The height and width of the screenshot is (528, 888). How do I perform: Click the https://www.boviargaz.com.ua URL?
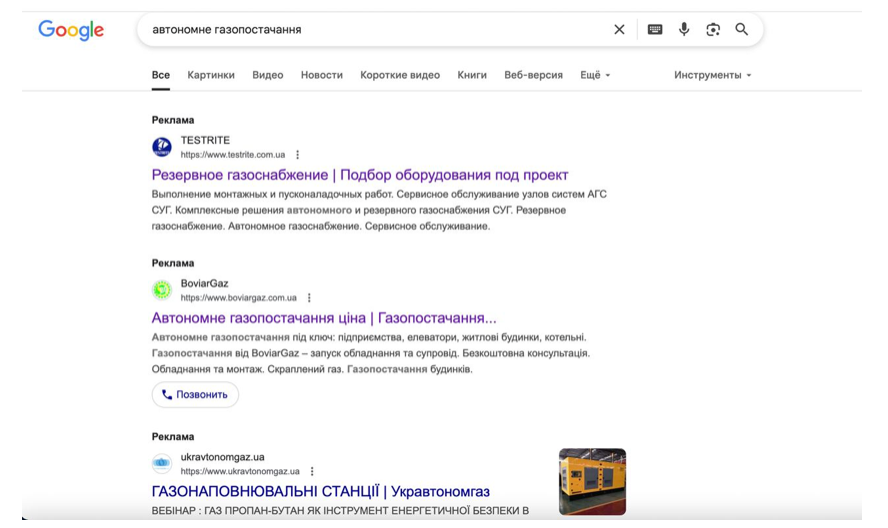click(x=238, y=298)
